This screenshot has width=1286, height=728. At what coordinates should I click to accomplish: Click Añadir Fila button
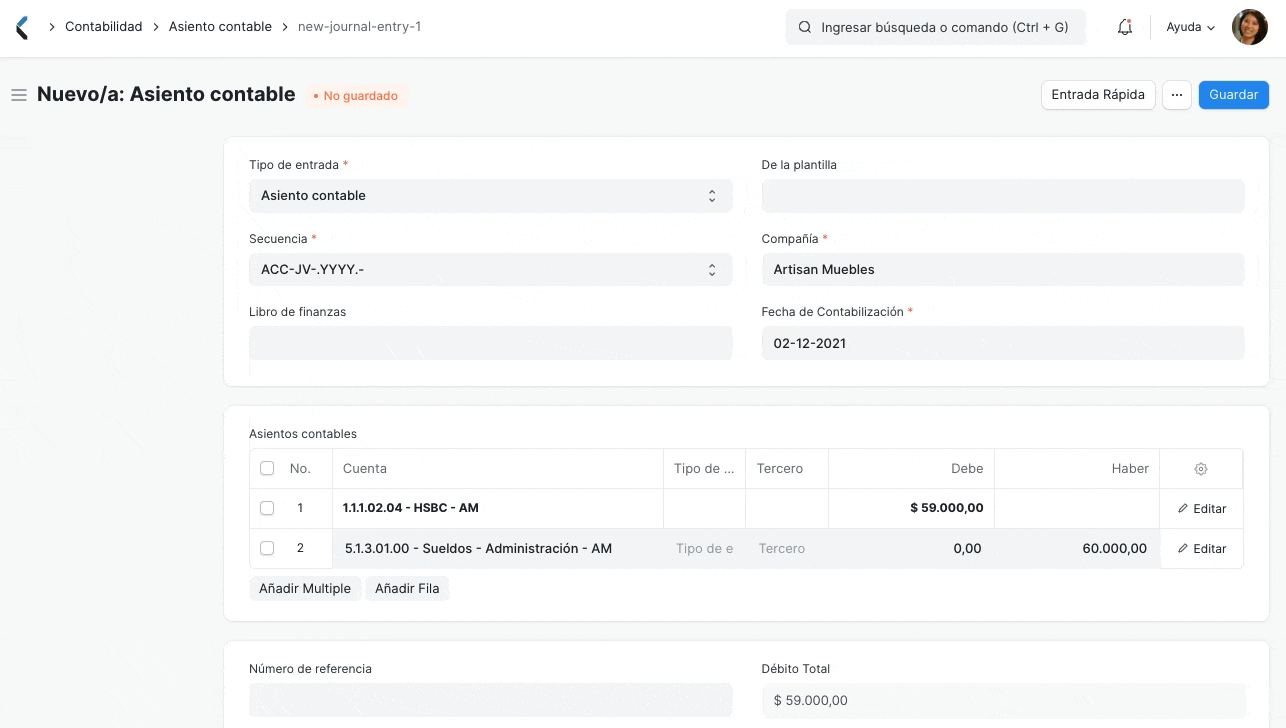pyautogui.click(x=407, y=589)
